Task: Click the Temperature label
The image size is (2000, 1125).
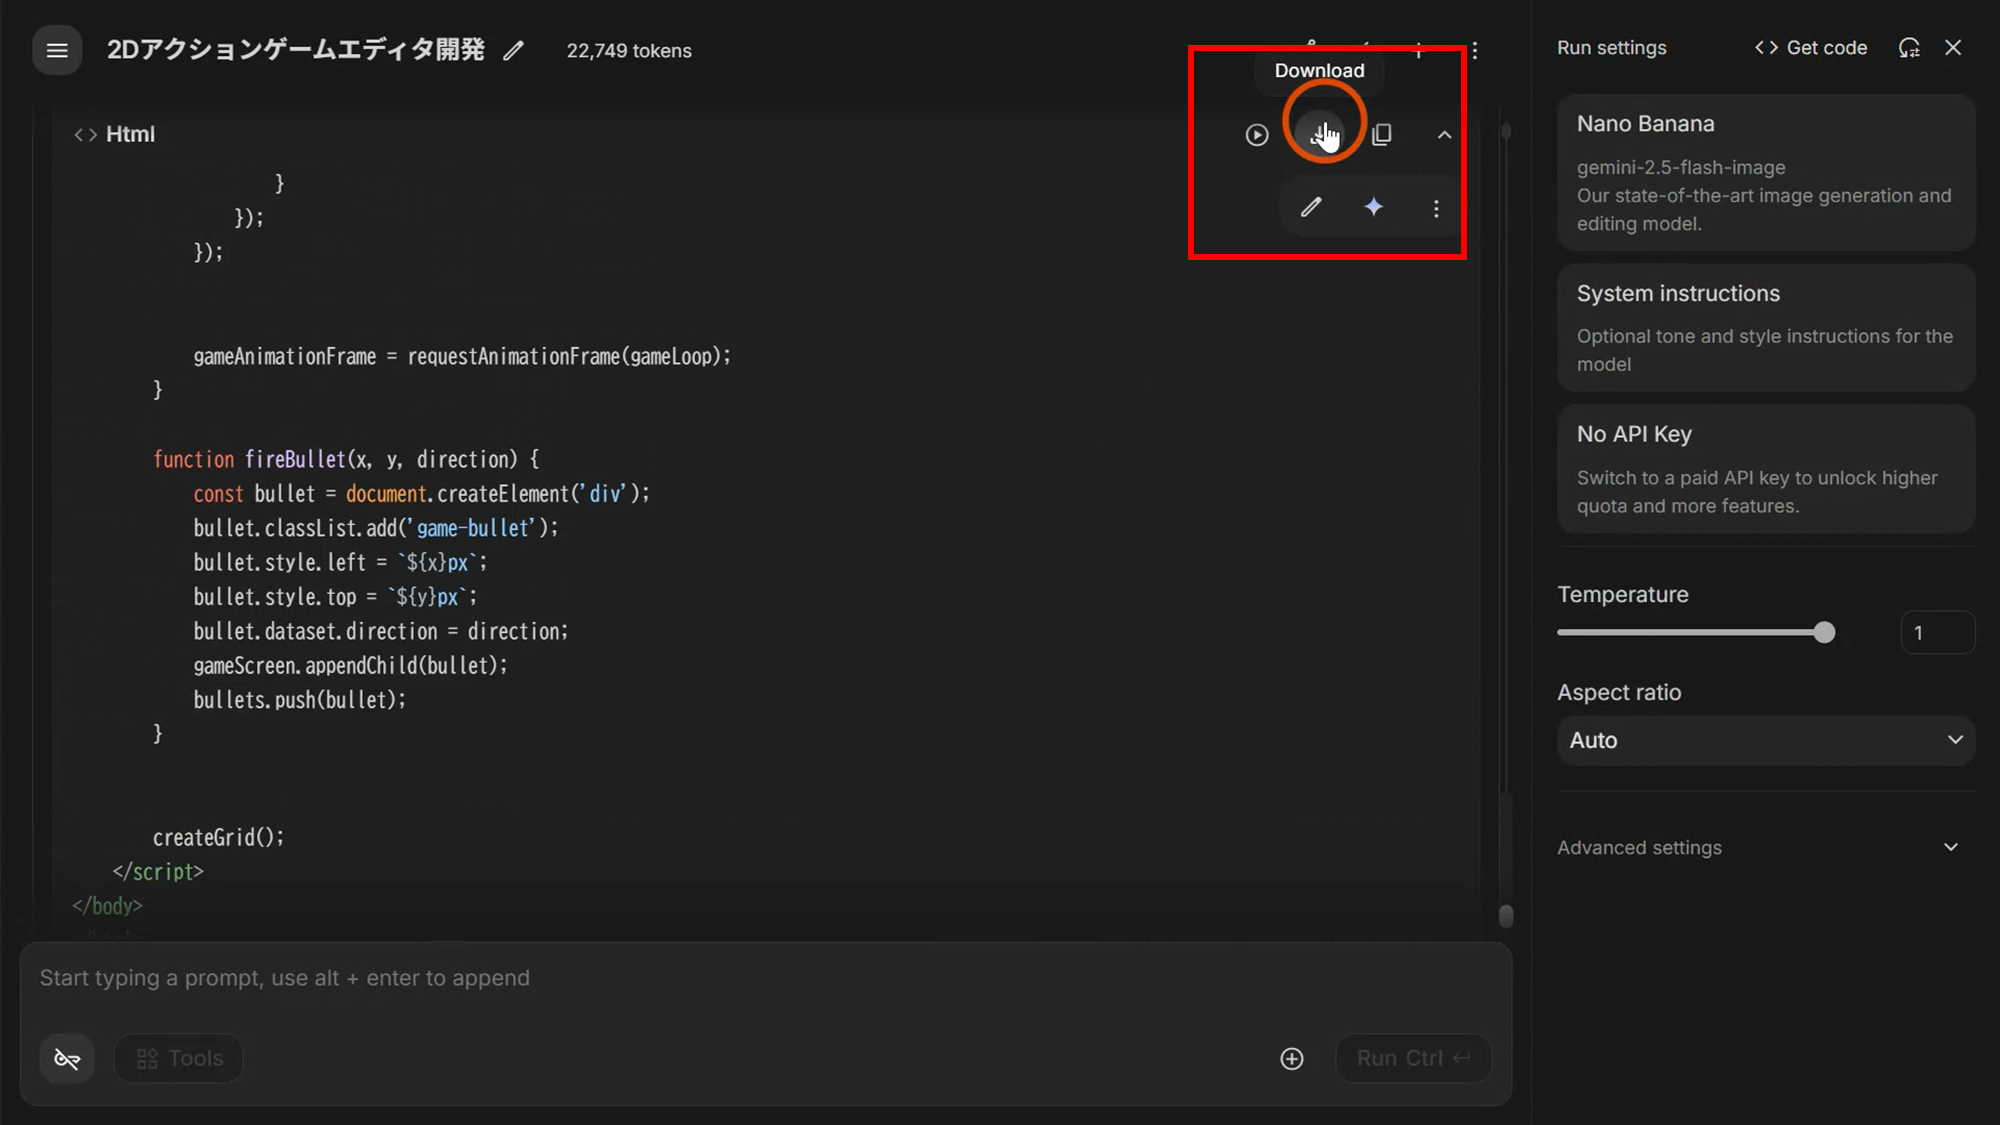Action: coord(1623,594)
